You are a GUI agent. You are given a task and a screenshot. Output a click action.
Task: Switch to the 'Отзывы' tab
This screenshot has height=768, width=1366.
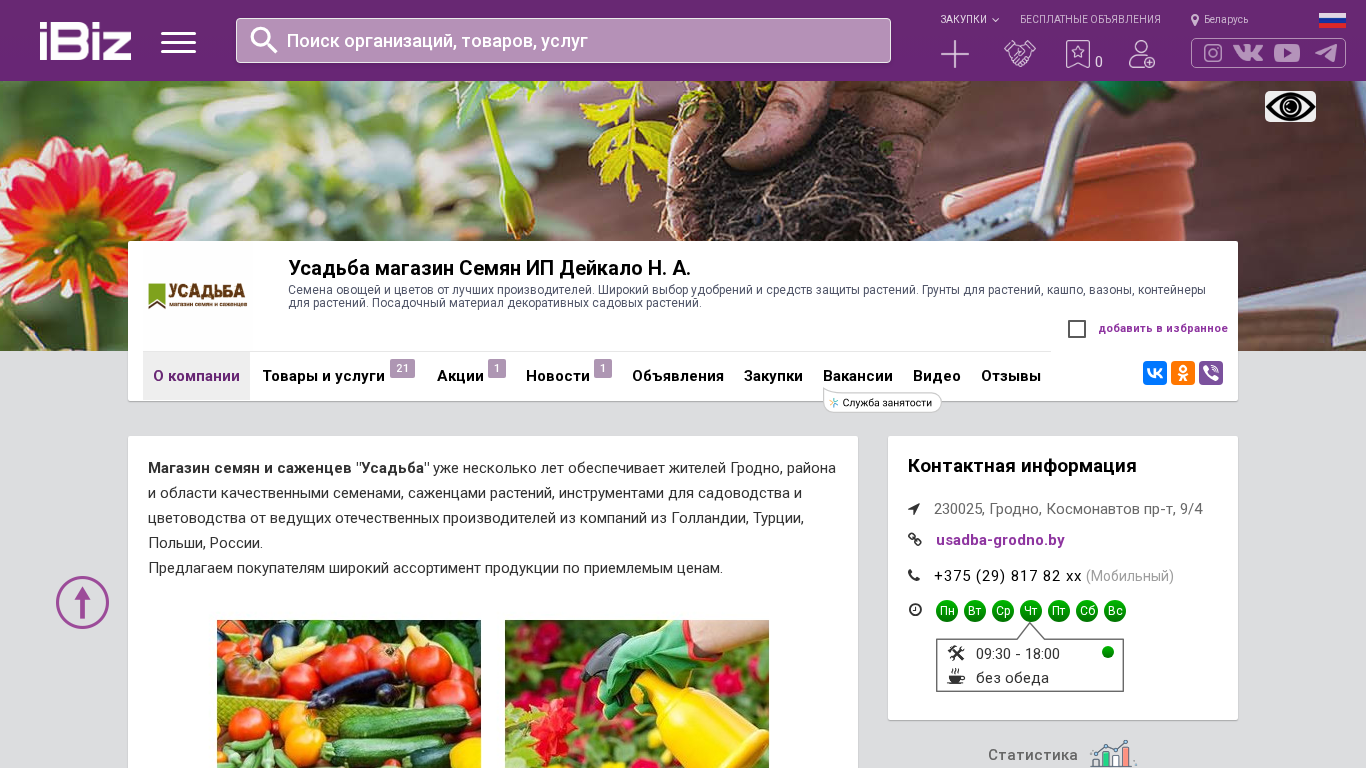[x=1011, y=376]
